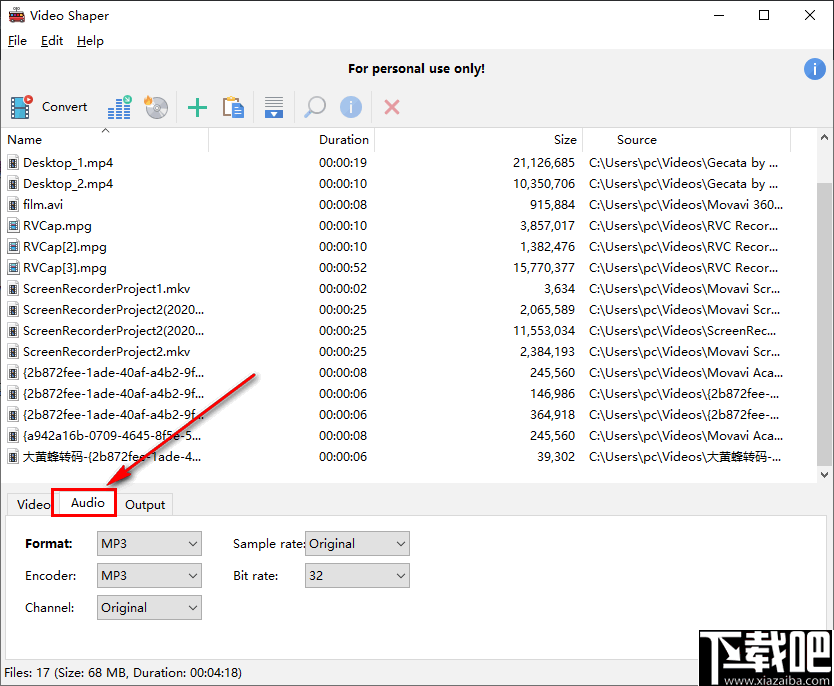Click the red X remove icon

[x=392, y=107]
